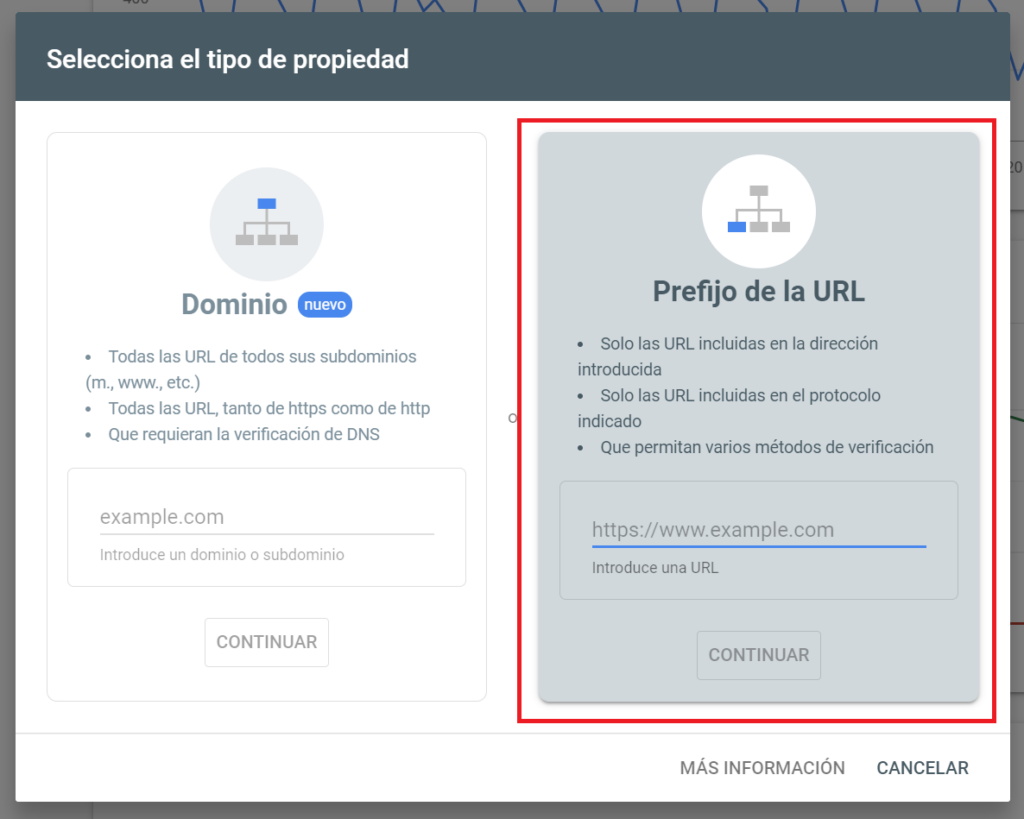Focus the https://www.example.com URL input field

pos(758,530)
